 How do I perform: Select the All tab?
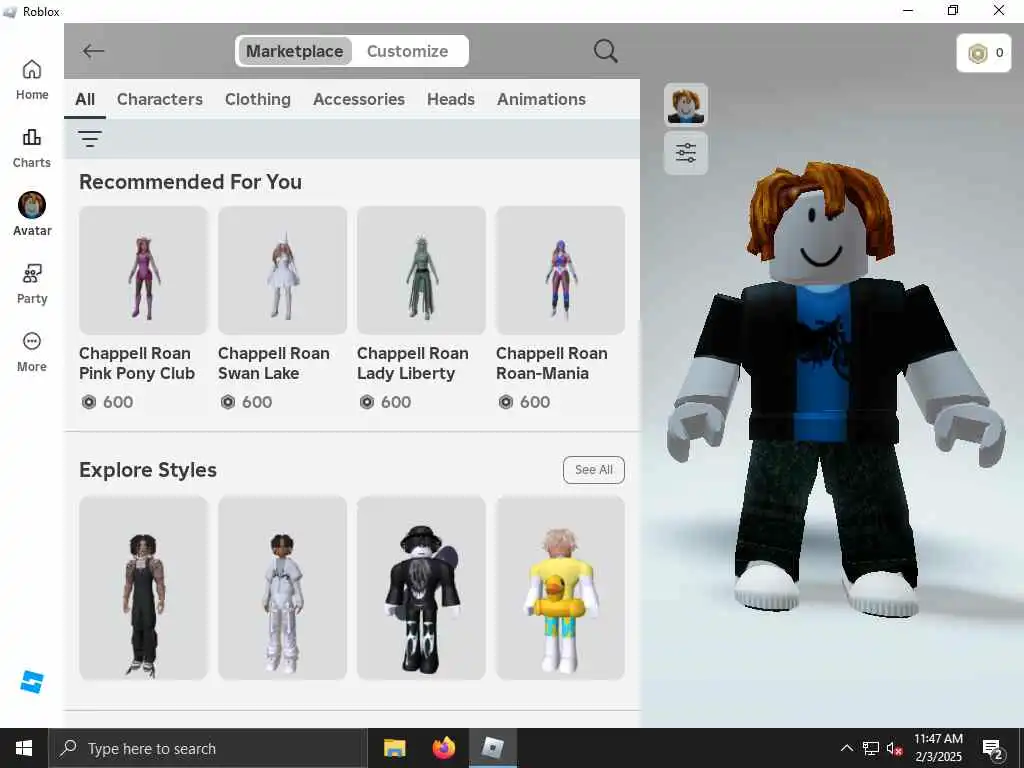(85, 99)
